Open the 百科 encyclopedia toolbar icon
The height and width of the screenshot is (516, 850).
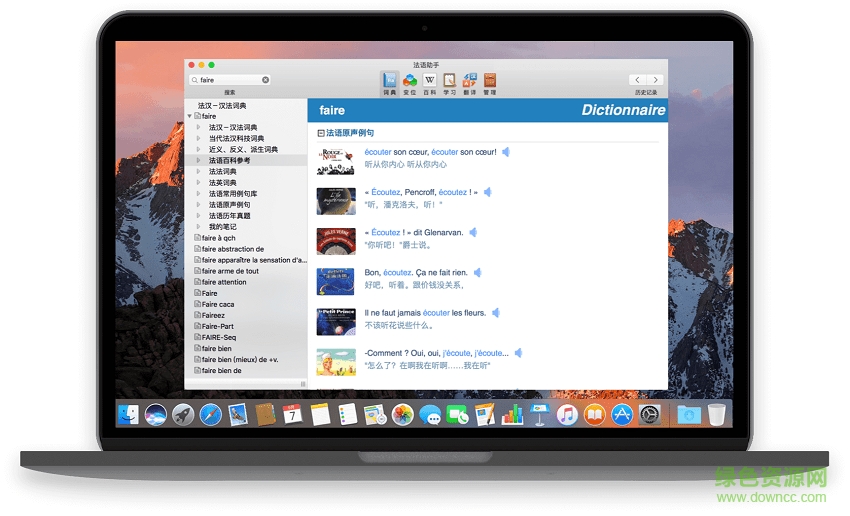click(430, 80)
